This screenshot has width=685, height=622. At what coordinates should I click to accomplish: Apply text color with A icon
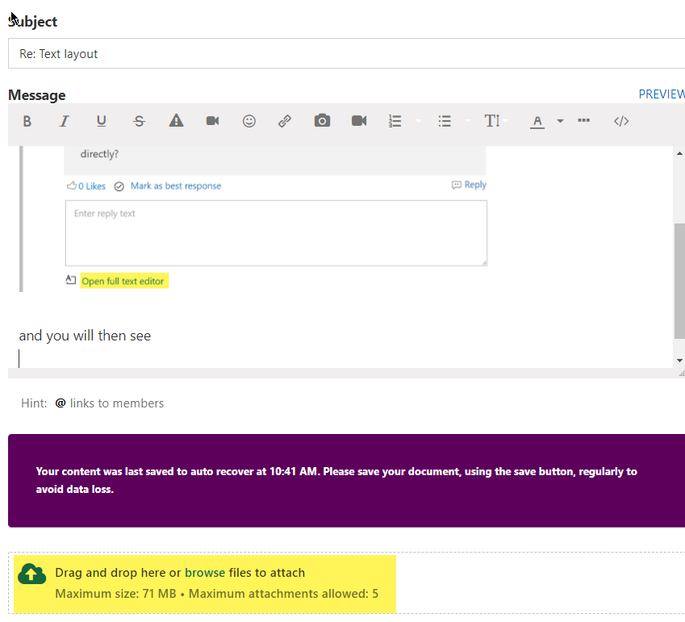(x=537, y=121)
